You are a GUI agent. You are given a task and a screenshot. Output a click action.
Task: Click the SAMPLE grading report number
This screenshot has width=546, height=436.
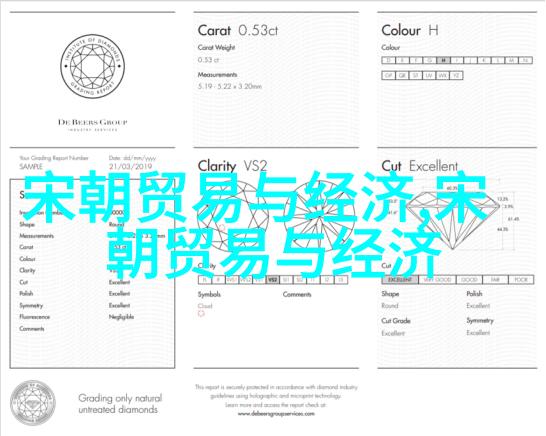coord(31,167)
